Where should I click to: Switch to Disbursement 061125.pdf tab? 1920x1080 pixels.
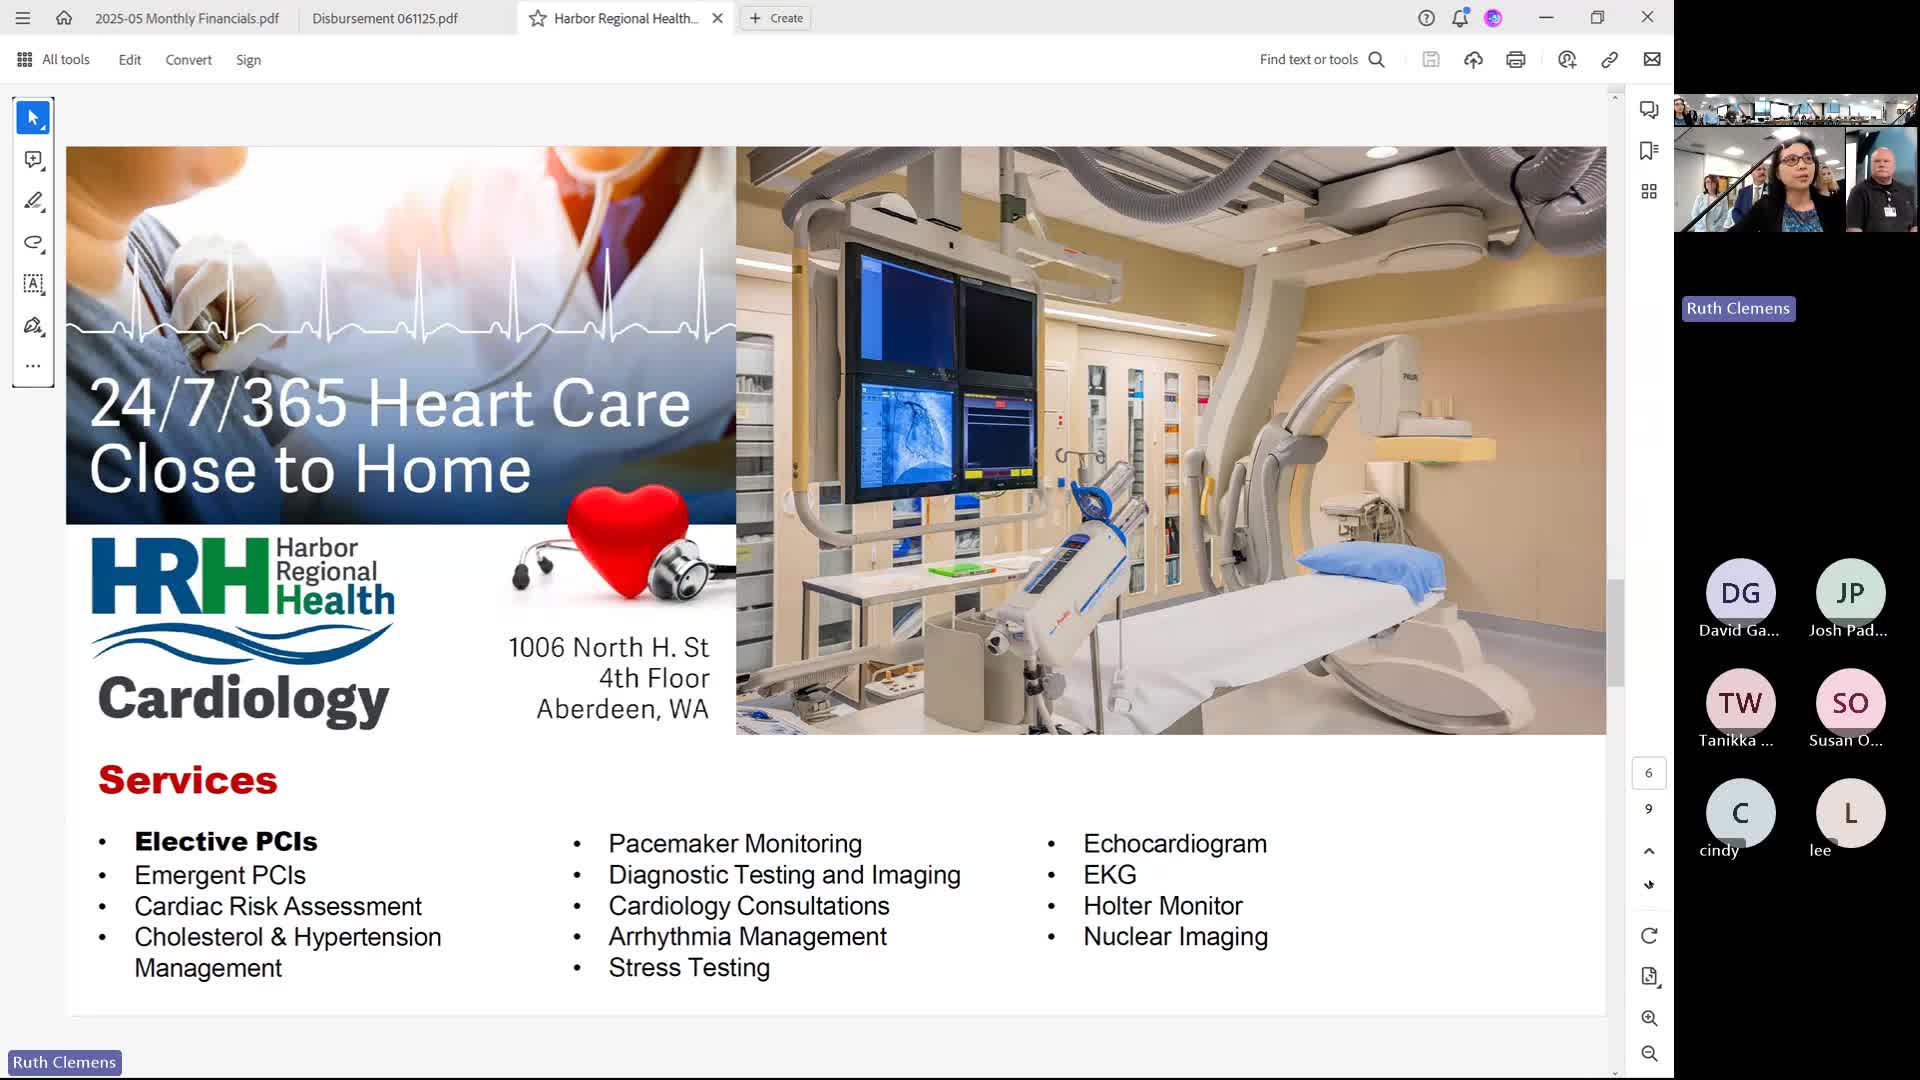coord(385,18)
